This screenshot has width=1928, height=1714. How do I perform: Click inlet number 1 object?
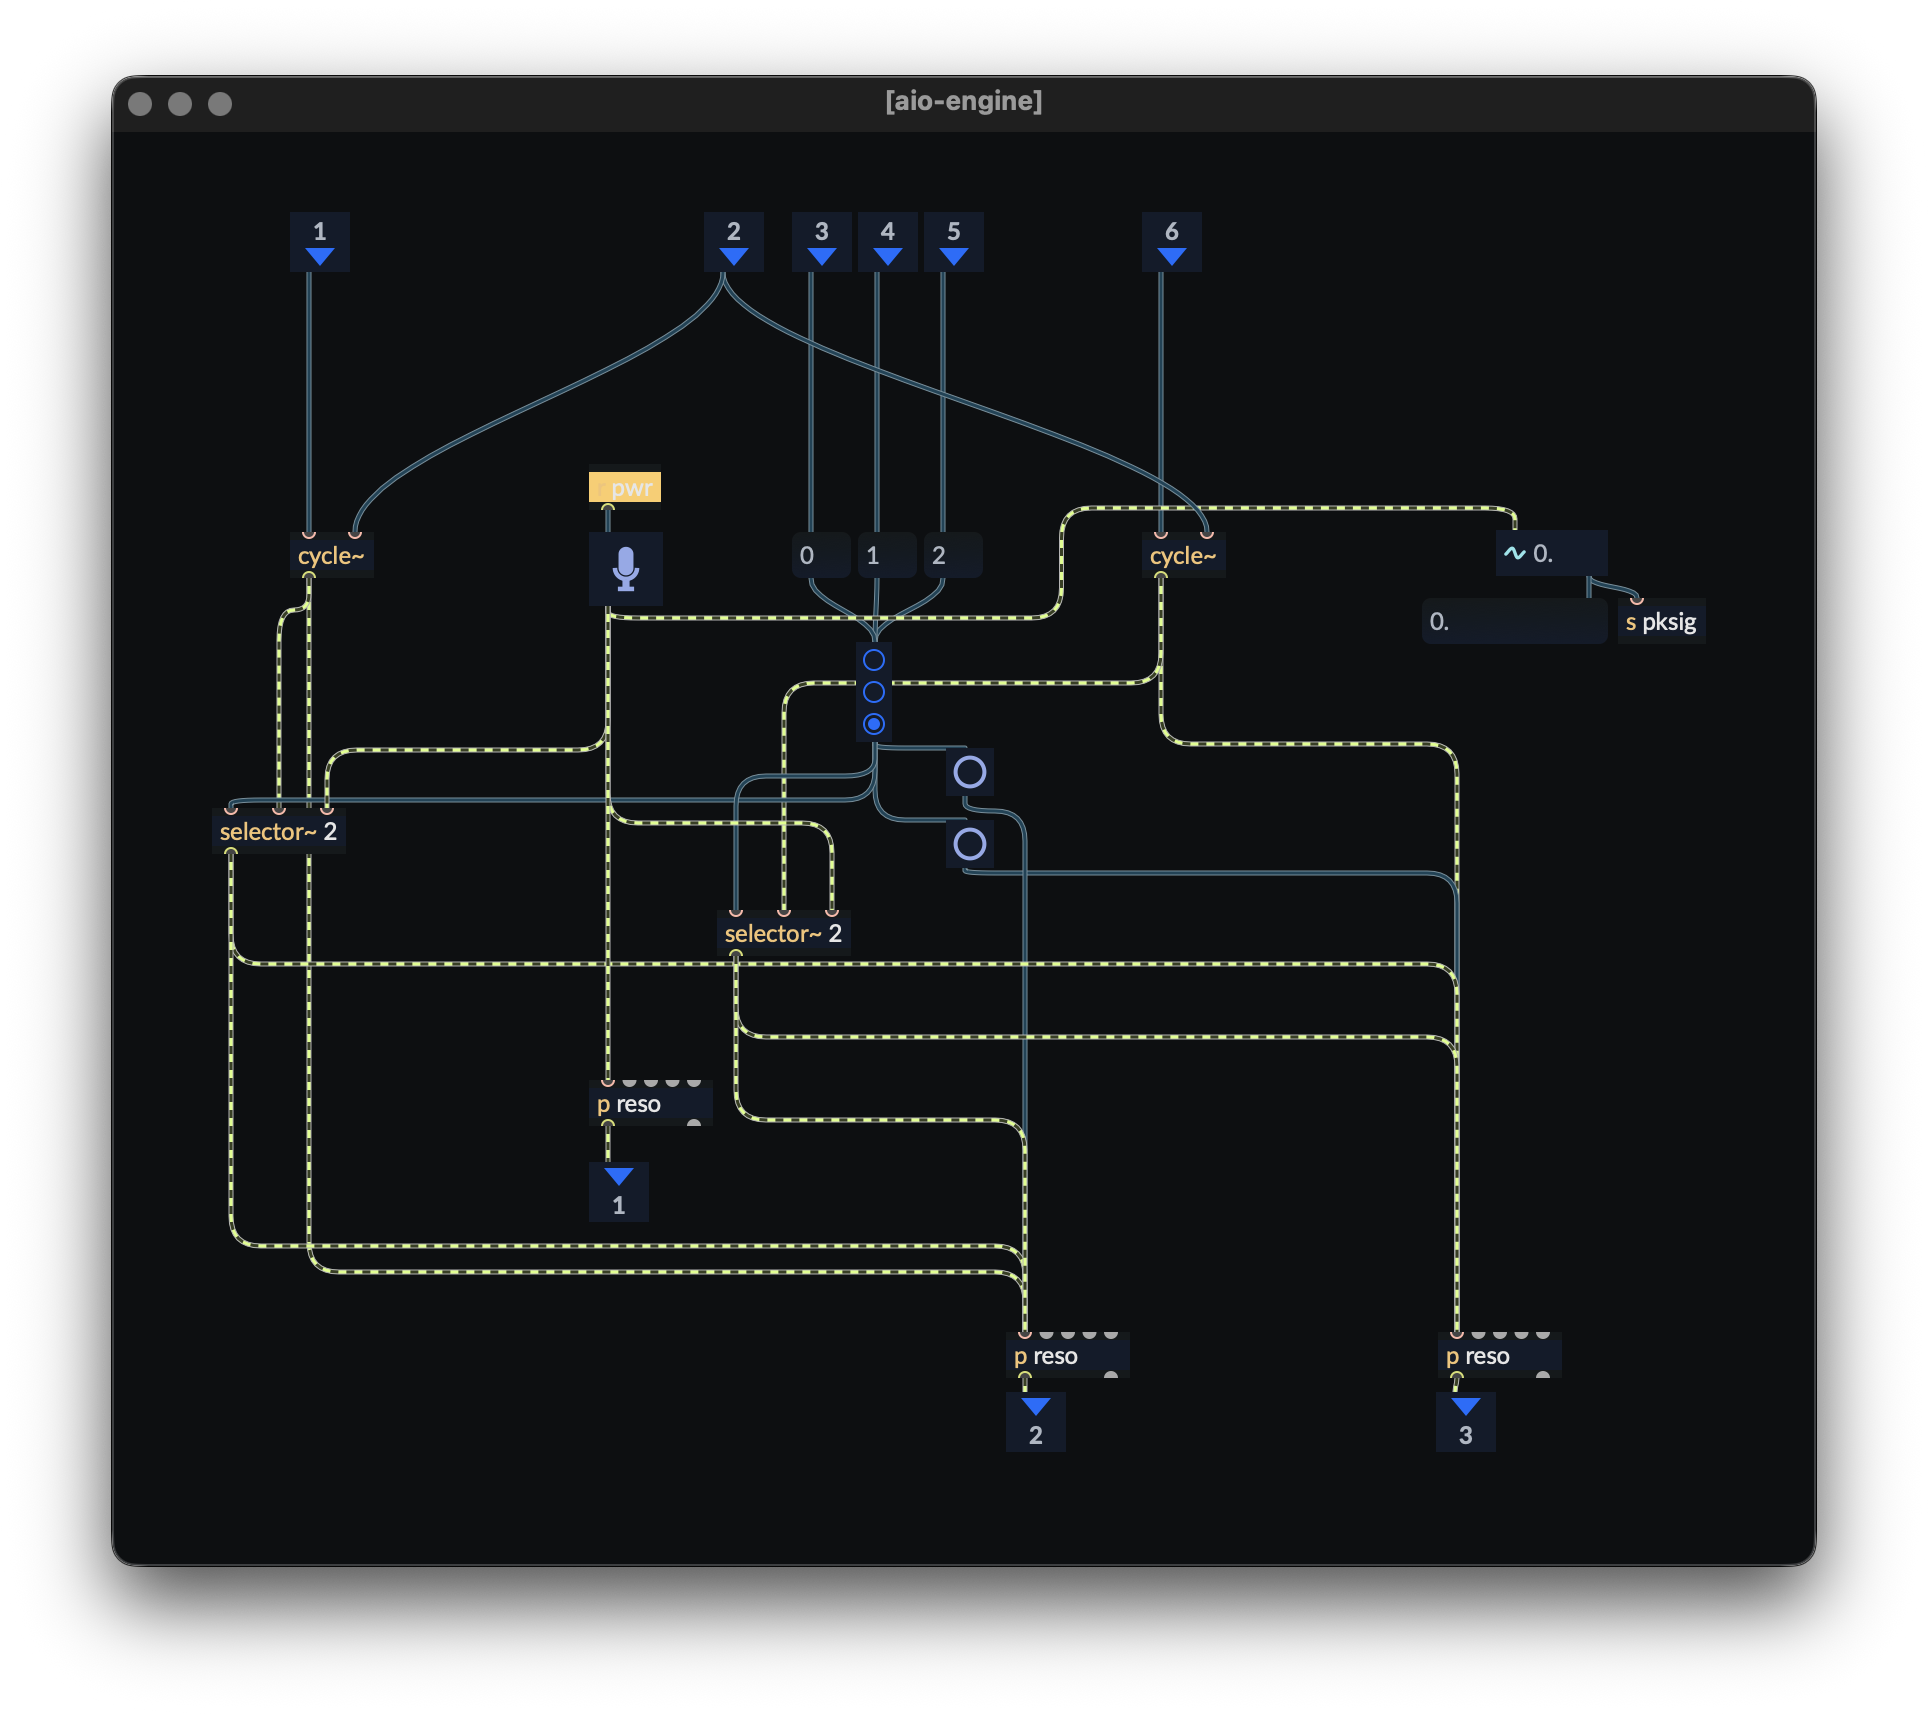tap(319, 242)
